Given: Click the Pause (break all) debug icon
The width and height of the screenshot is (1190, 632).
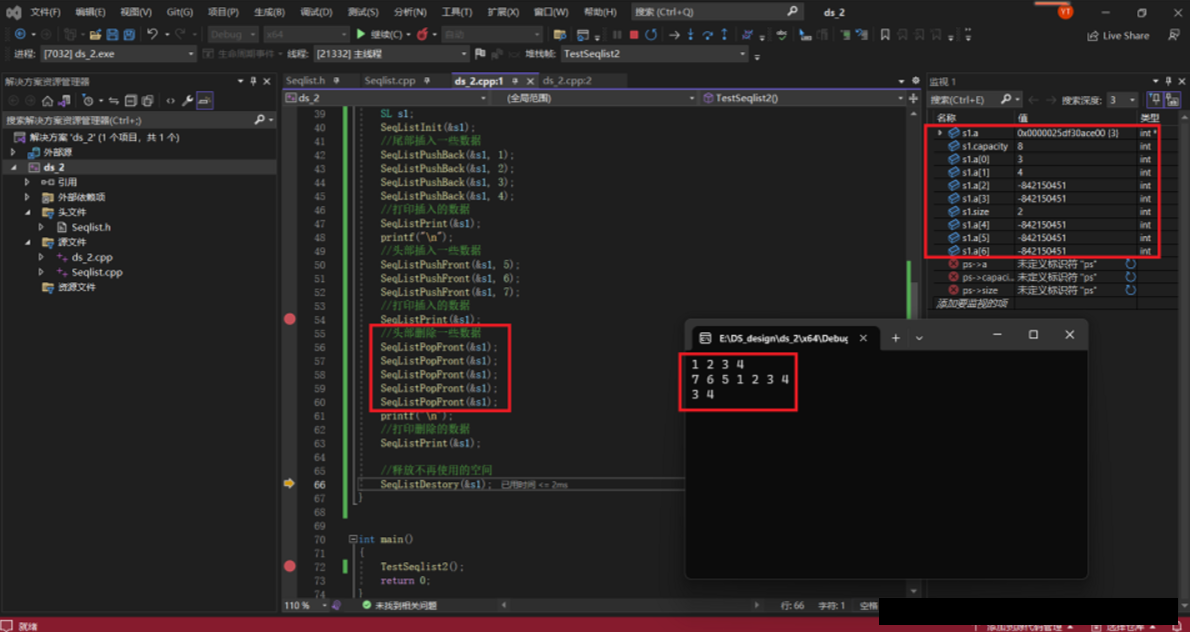Looking at the screenshot, I should point(616,34).
